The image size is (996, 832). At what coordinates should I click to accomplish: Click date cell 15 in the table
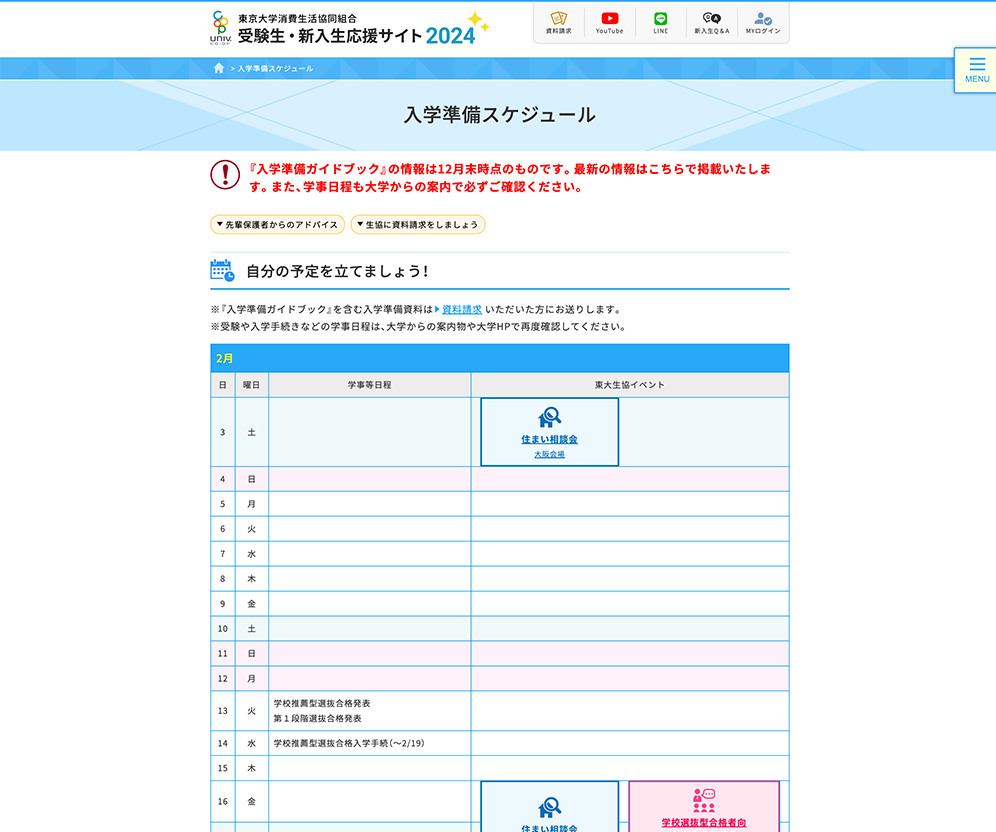pyautogui.click(x=222, y=768)
